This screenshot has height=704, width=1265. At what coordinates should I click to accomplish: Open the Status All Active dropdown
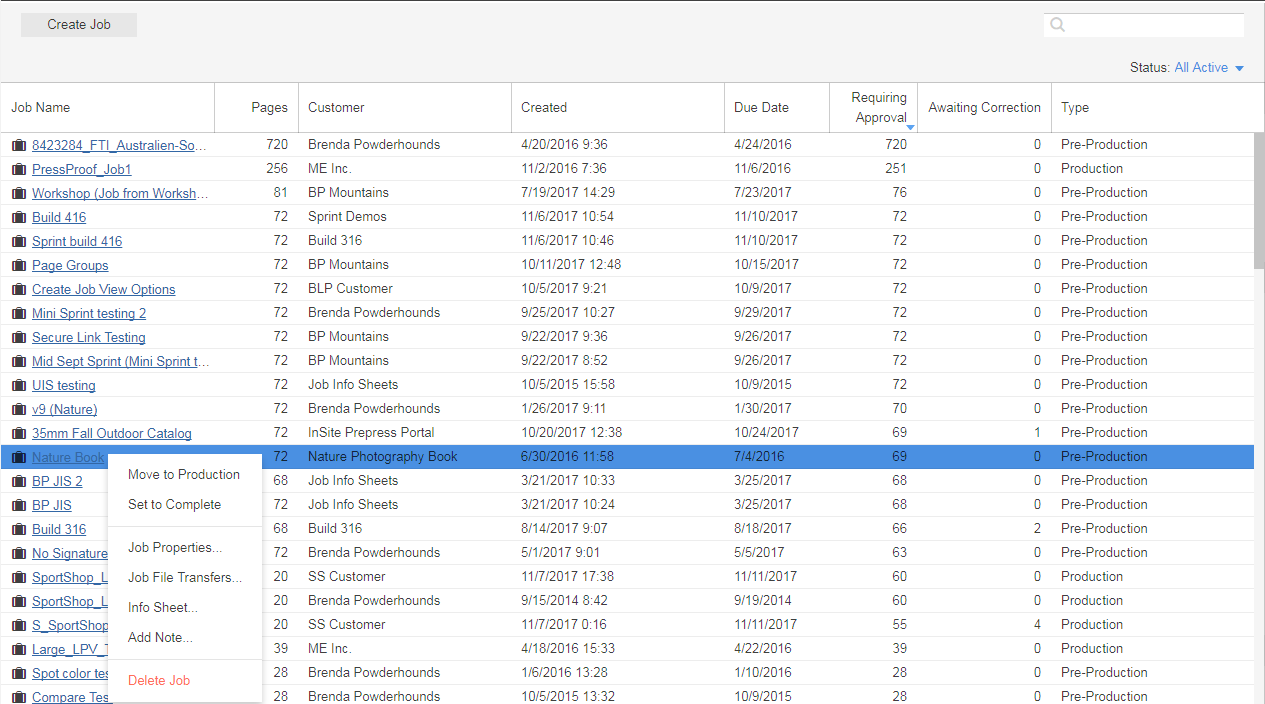pos(1209,68)
